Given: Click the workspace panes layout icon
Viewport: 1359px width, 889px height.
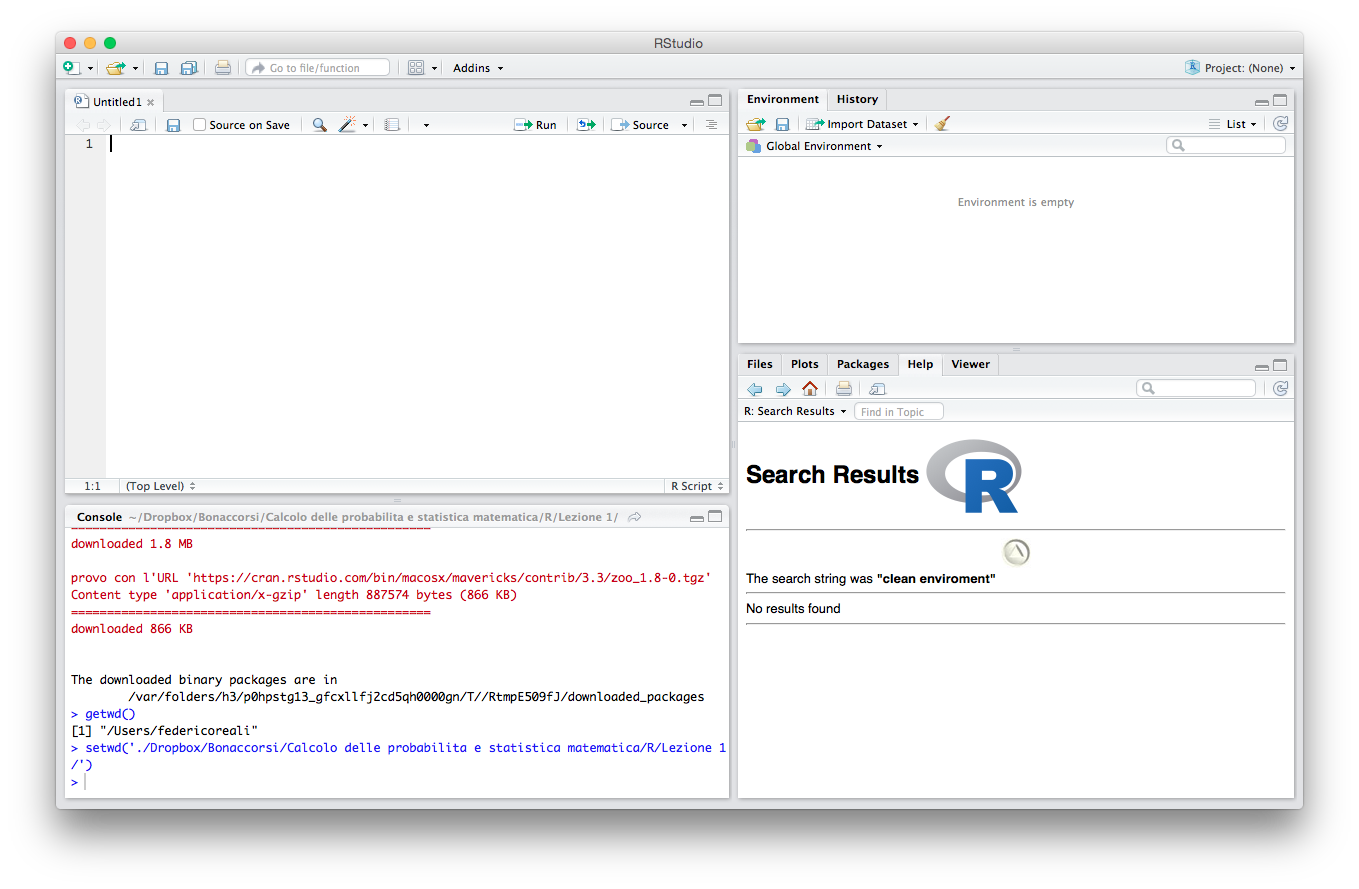Looking at the screenshot, I should (x=416, y=68).
